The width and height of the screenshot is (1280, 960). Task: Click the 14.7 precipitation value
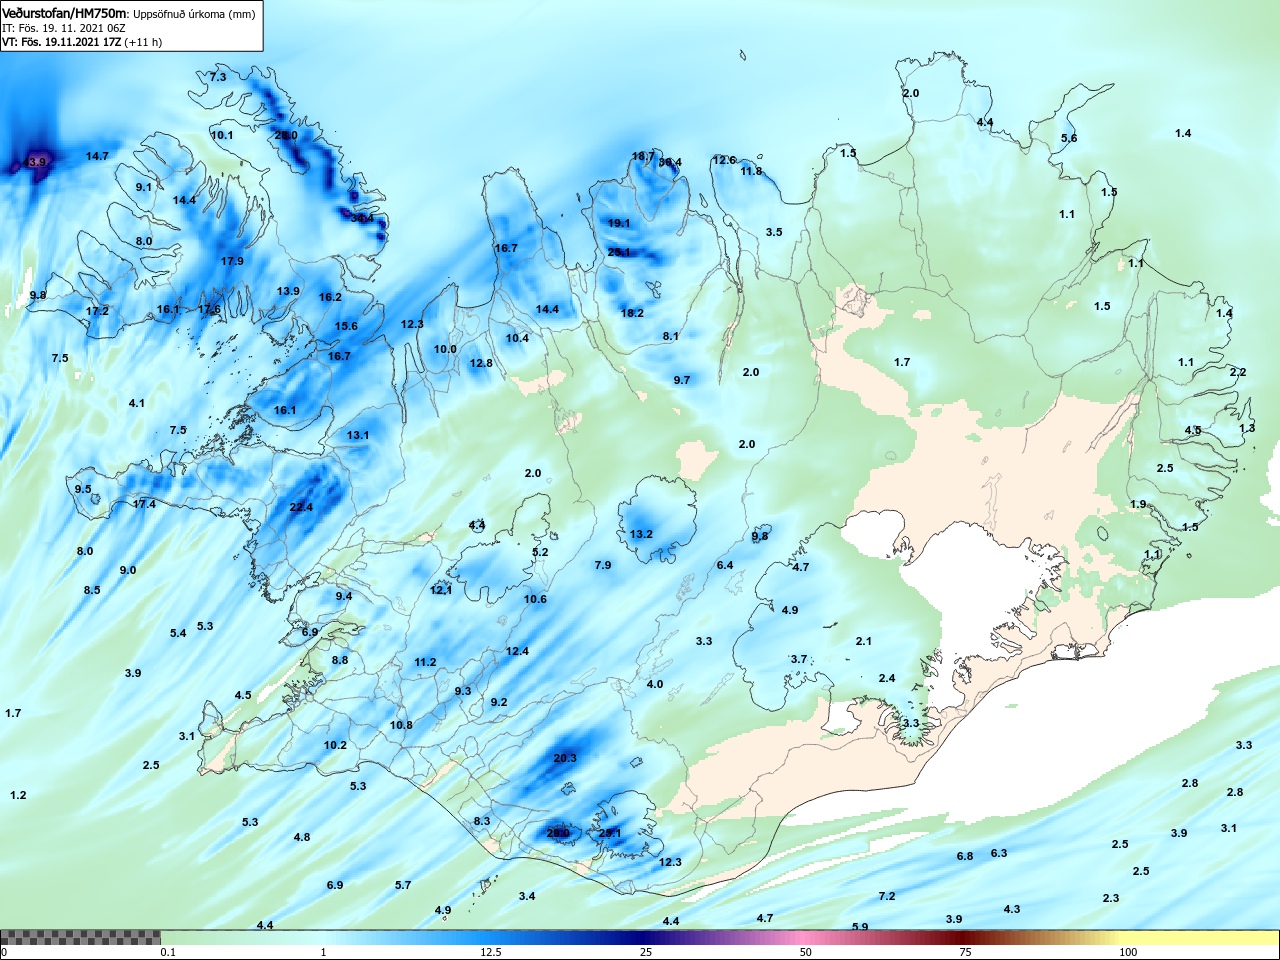pyautogui.click(x=97, y=156)
